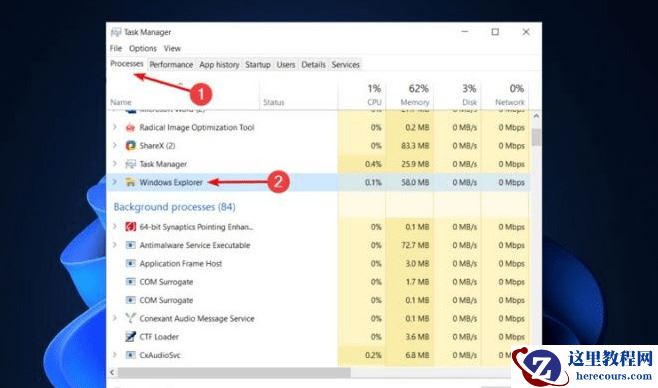Expand the 64-bit Synaptics Pointing row
The image size is (658, 388).
(x=115, y=227)
